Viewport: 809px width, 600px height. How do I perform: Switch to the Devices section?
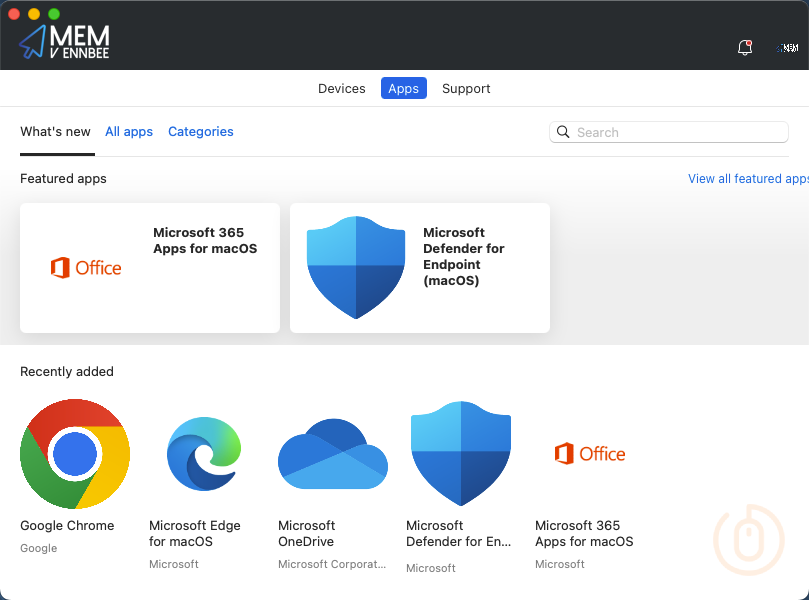tap(341, 88)
